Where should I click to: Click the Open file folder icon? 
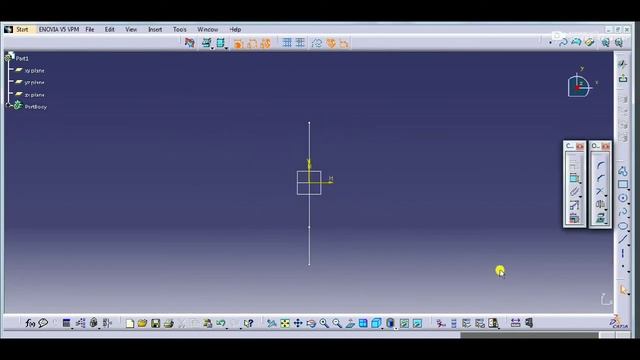click(142, 323)
